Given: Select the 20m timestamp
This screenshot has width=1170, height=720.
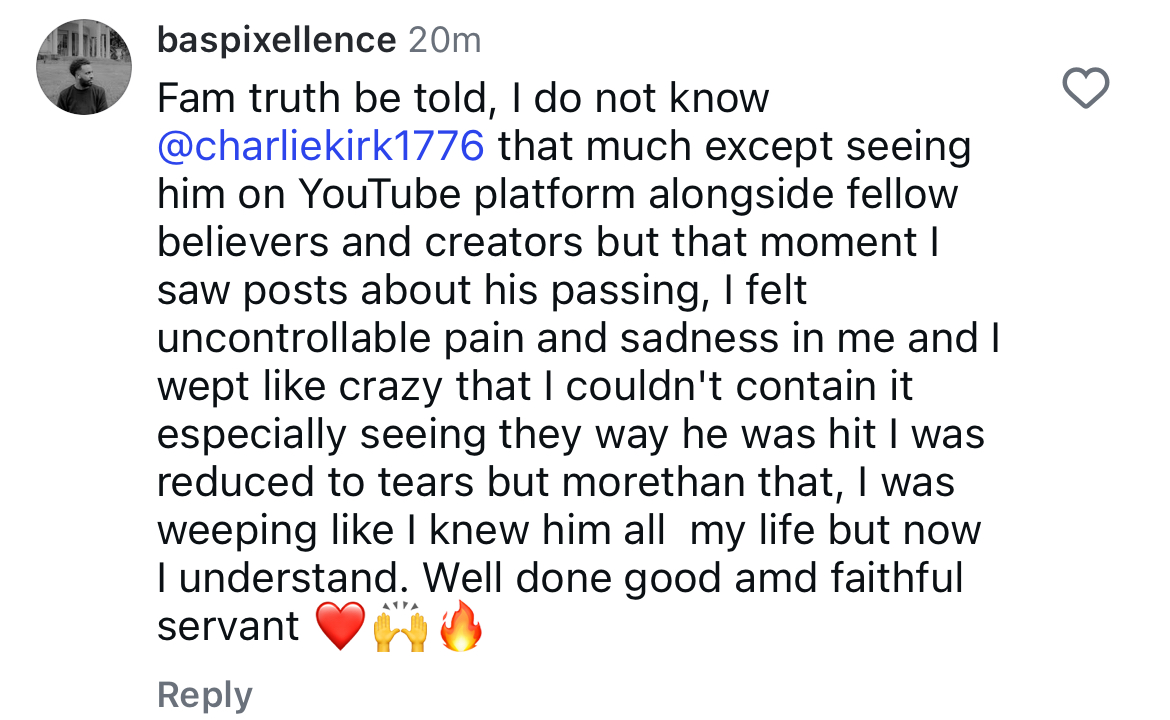Looking at the screenshot, I should point(444,40).
